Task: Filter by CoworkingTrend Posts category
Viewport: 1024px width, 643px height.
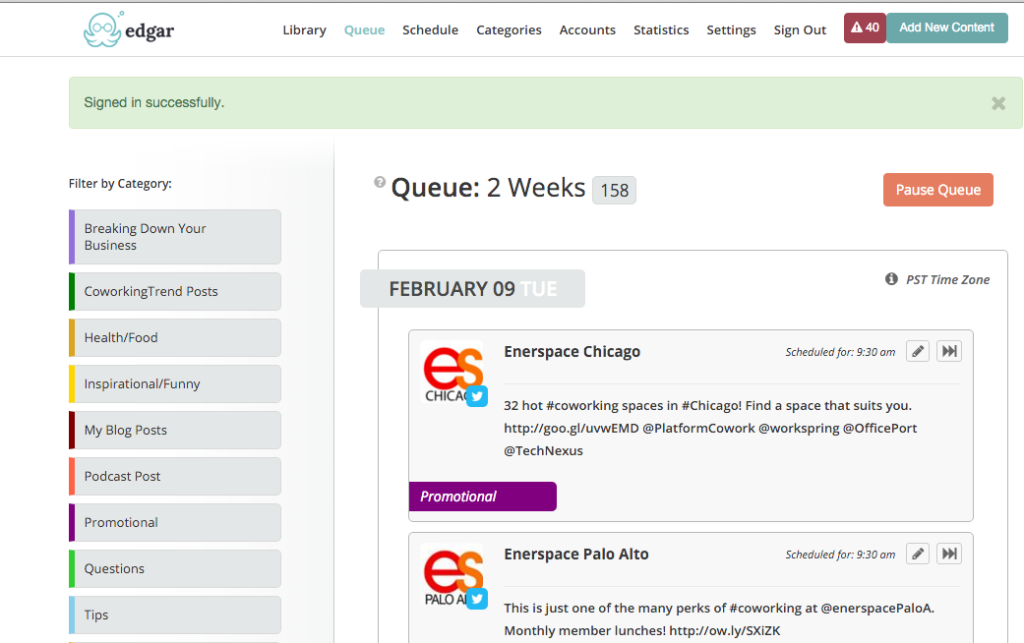Action: pyautogui.click(x=175, y=291)
